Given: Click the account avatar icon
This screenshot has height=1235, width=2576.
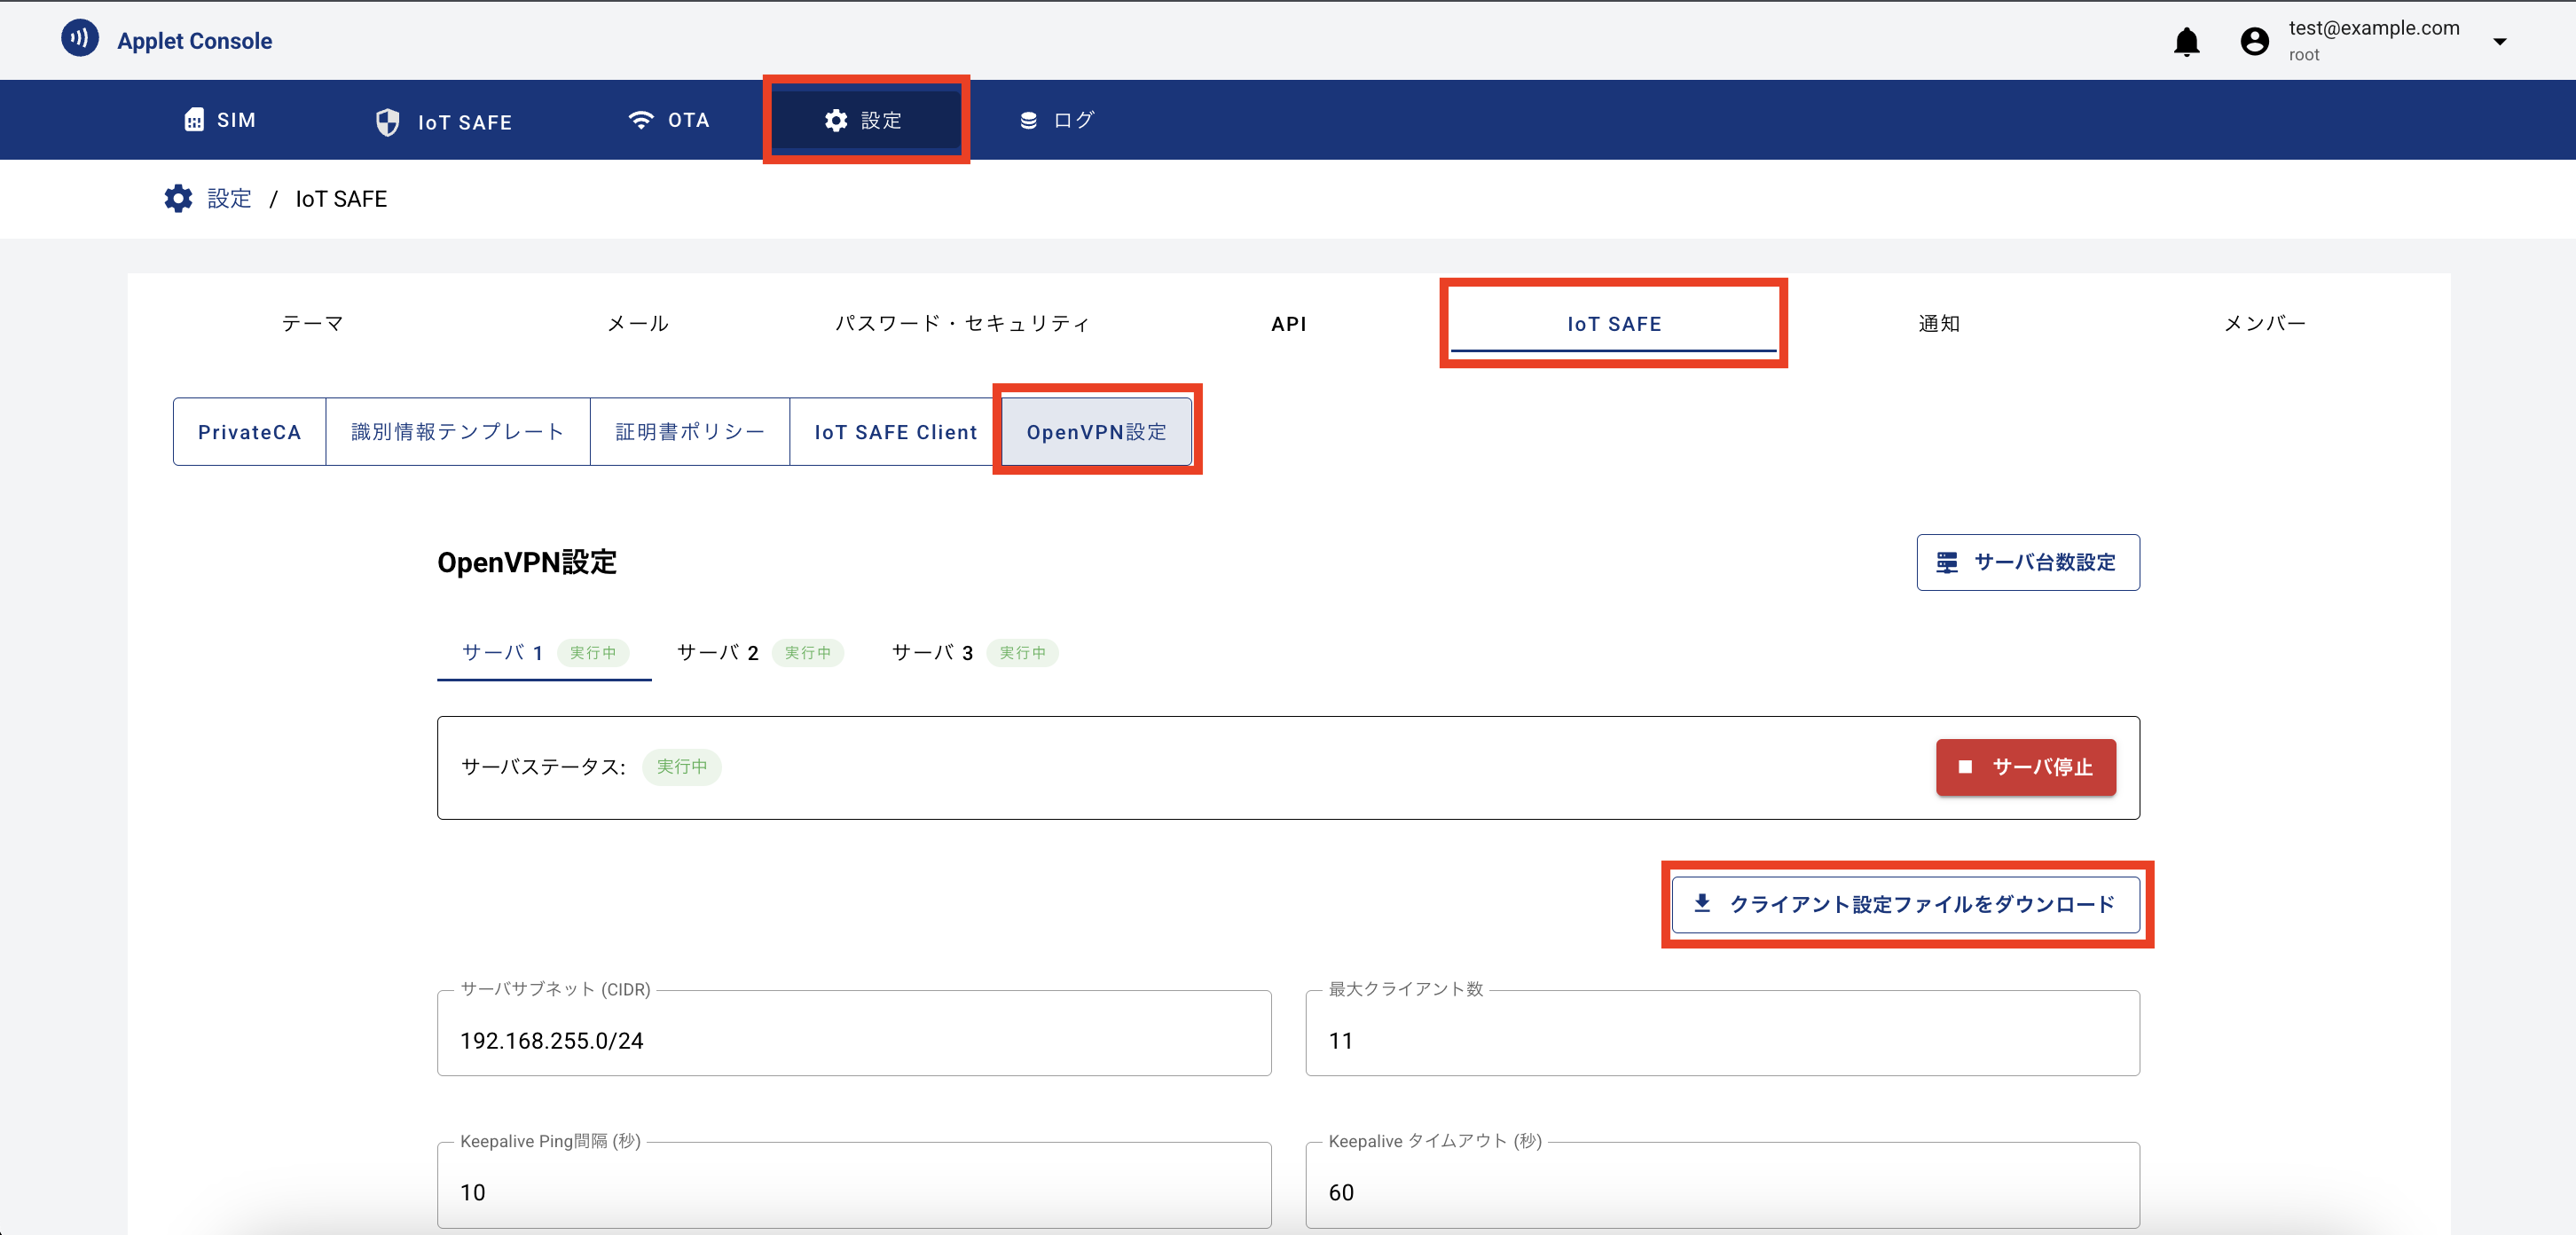Looking at the screenshot, I should click(2254, 41).
